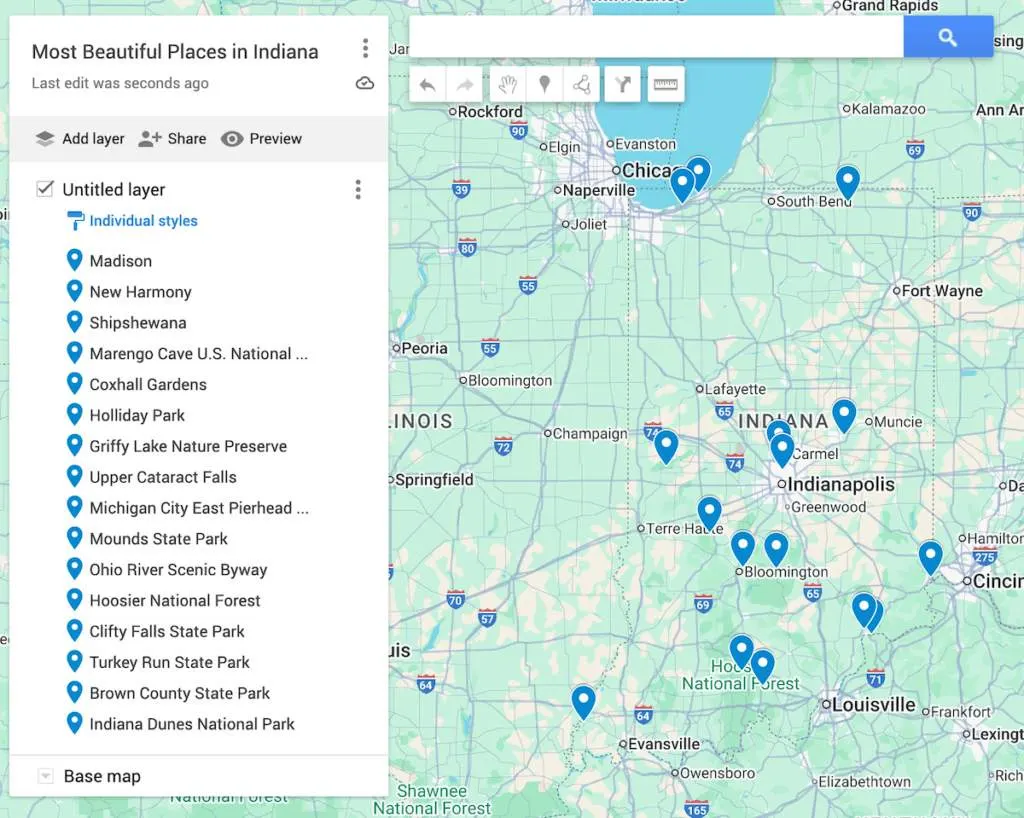The image size is (1024, 818).
Task: Select Shipshewana place entry
Action: pyautogui.click(x=138, y=322)
